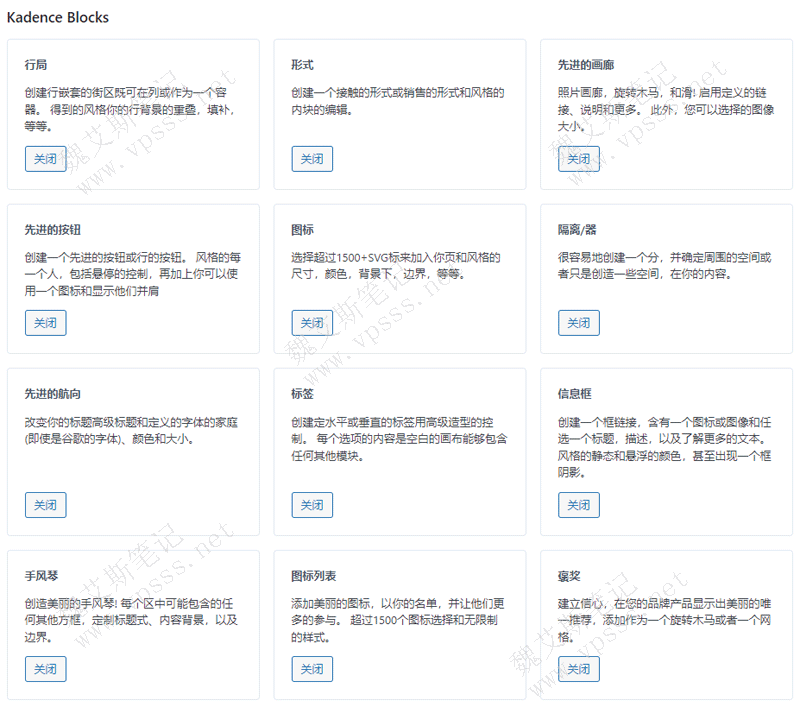
Task: Click 关闭 button in 标签 card
Action: (x=312, y=505)
